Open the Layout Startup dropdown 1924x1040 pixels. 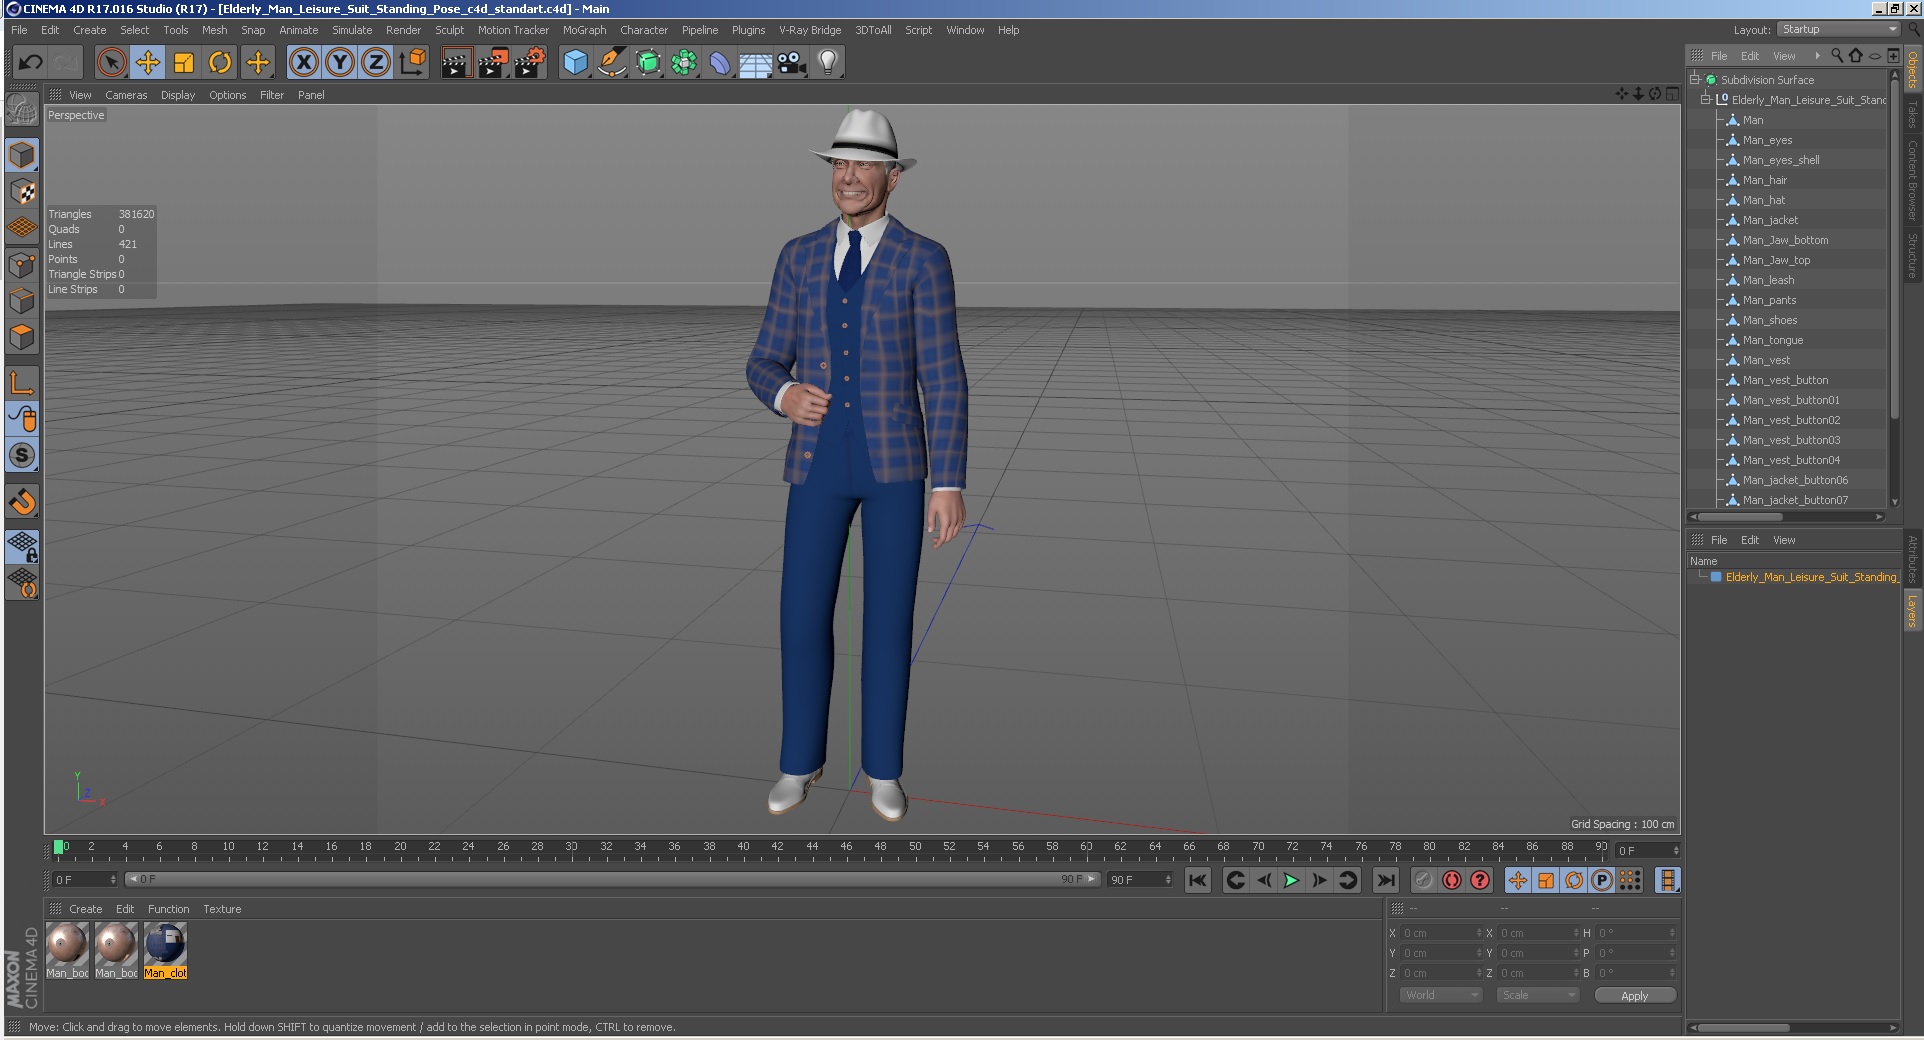click(x=1838, y=30)
